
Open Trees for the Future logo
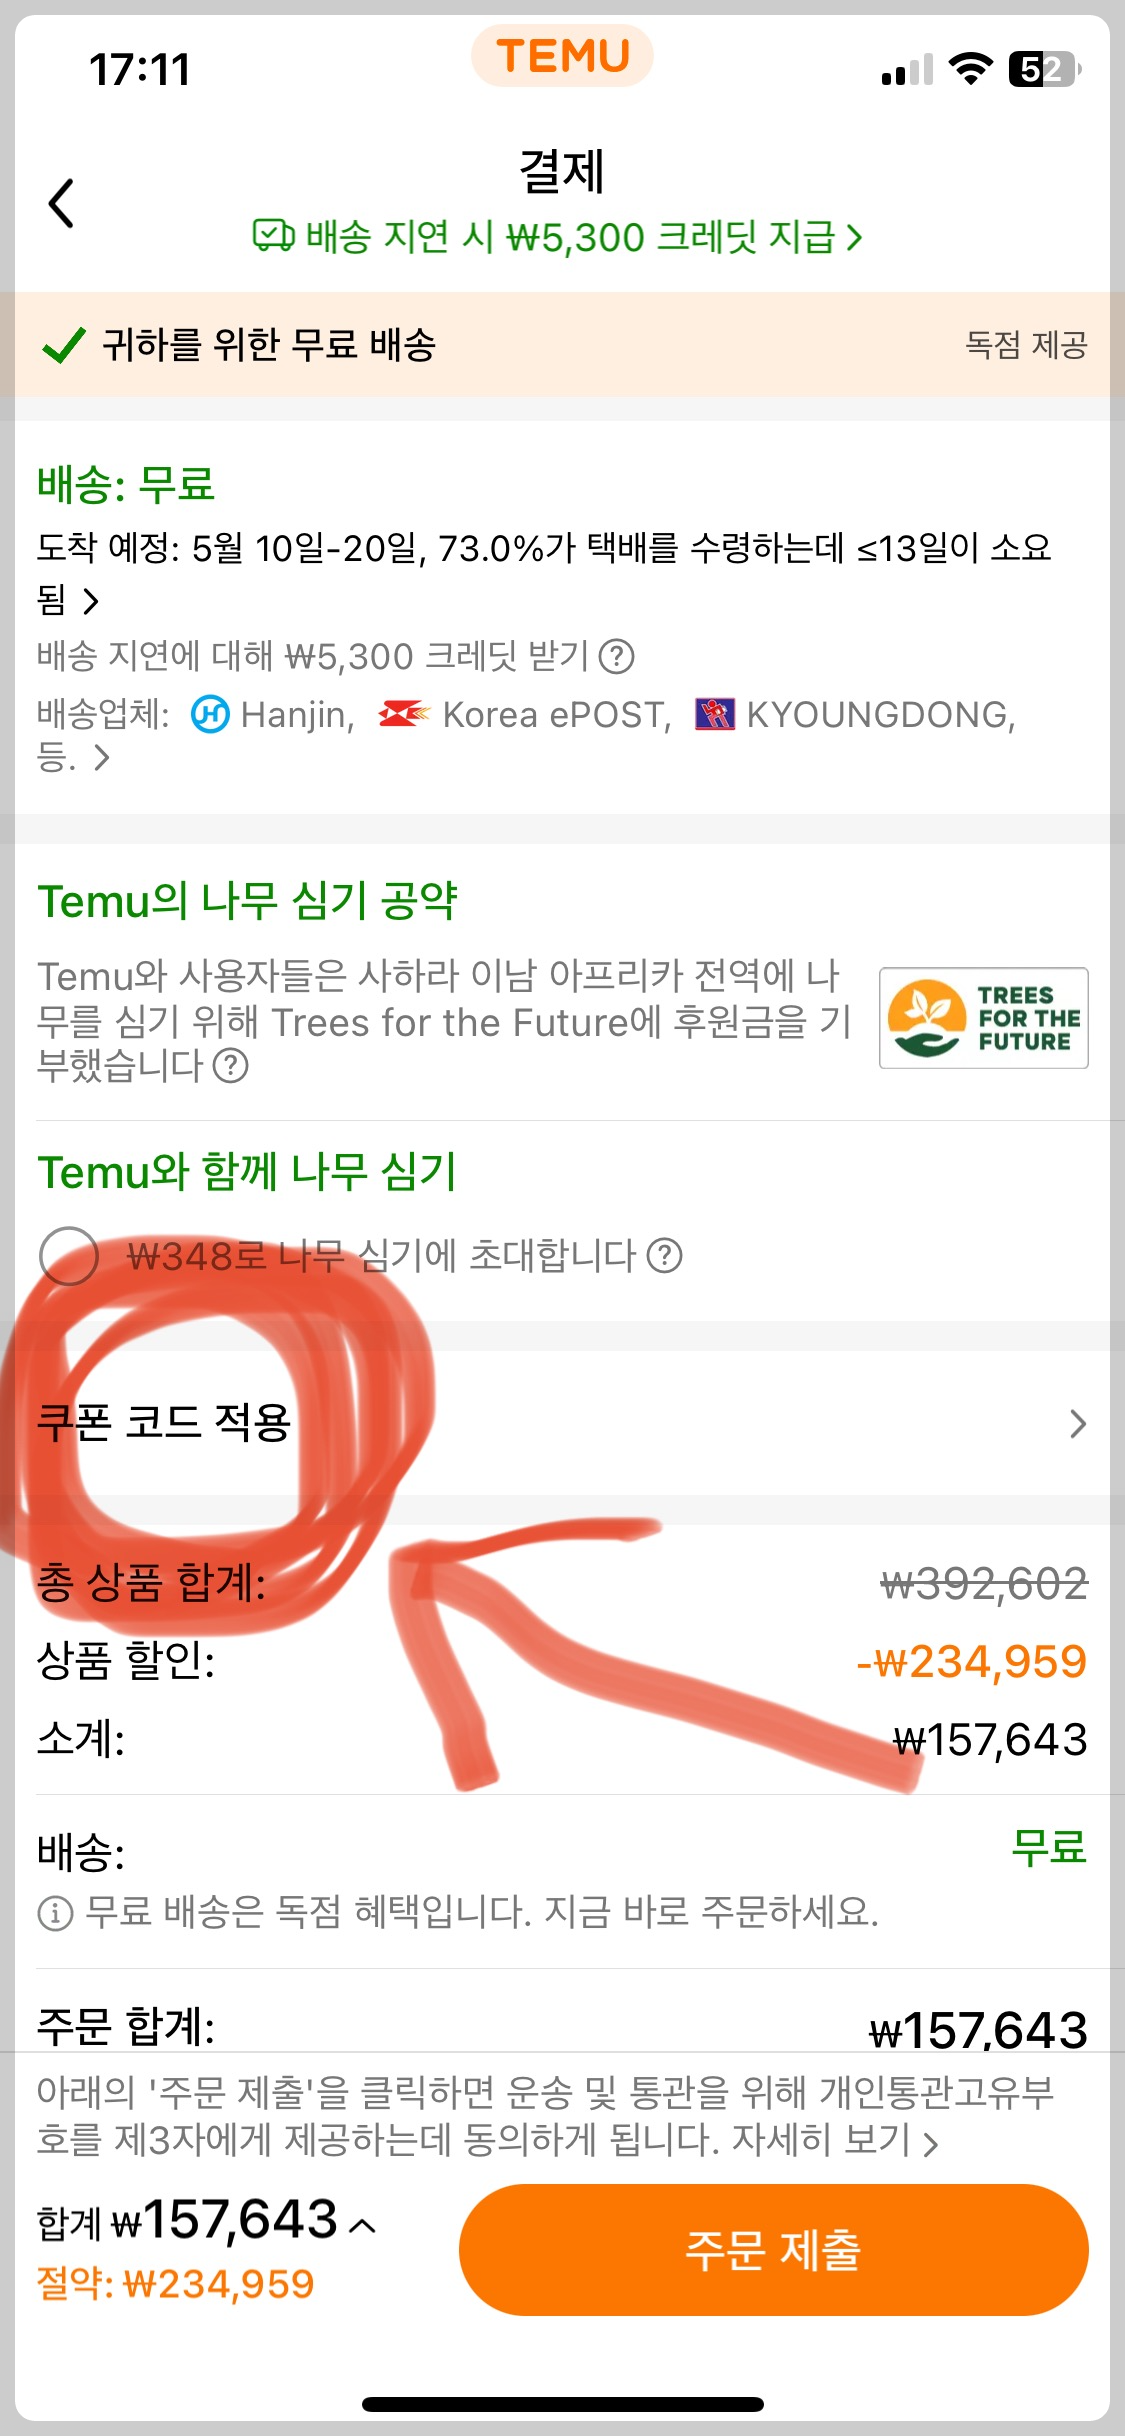(x=984, y=1018)
